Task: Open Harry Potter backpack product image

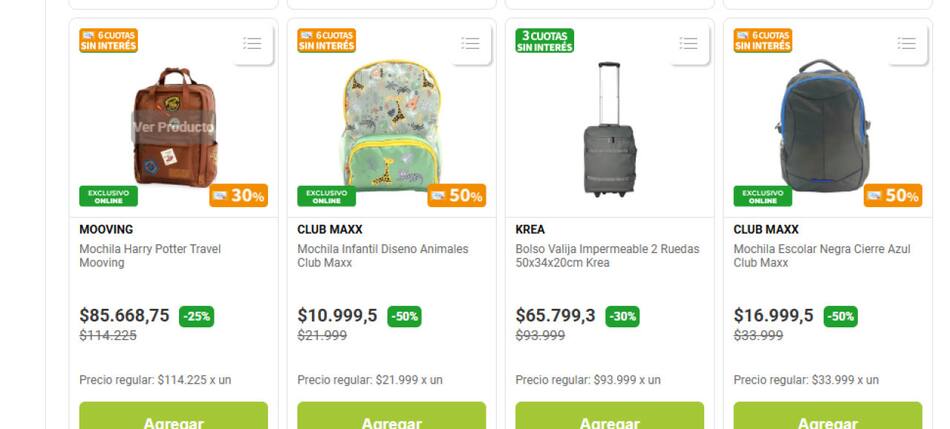Action: pyautogui.click(x=173, y=125)
